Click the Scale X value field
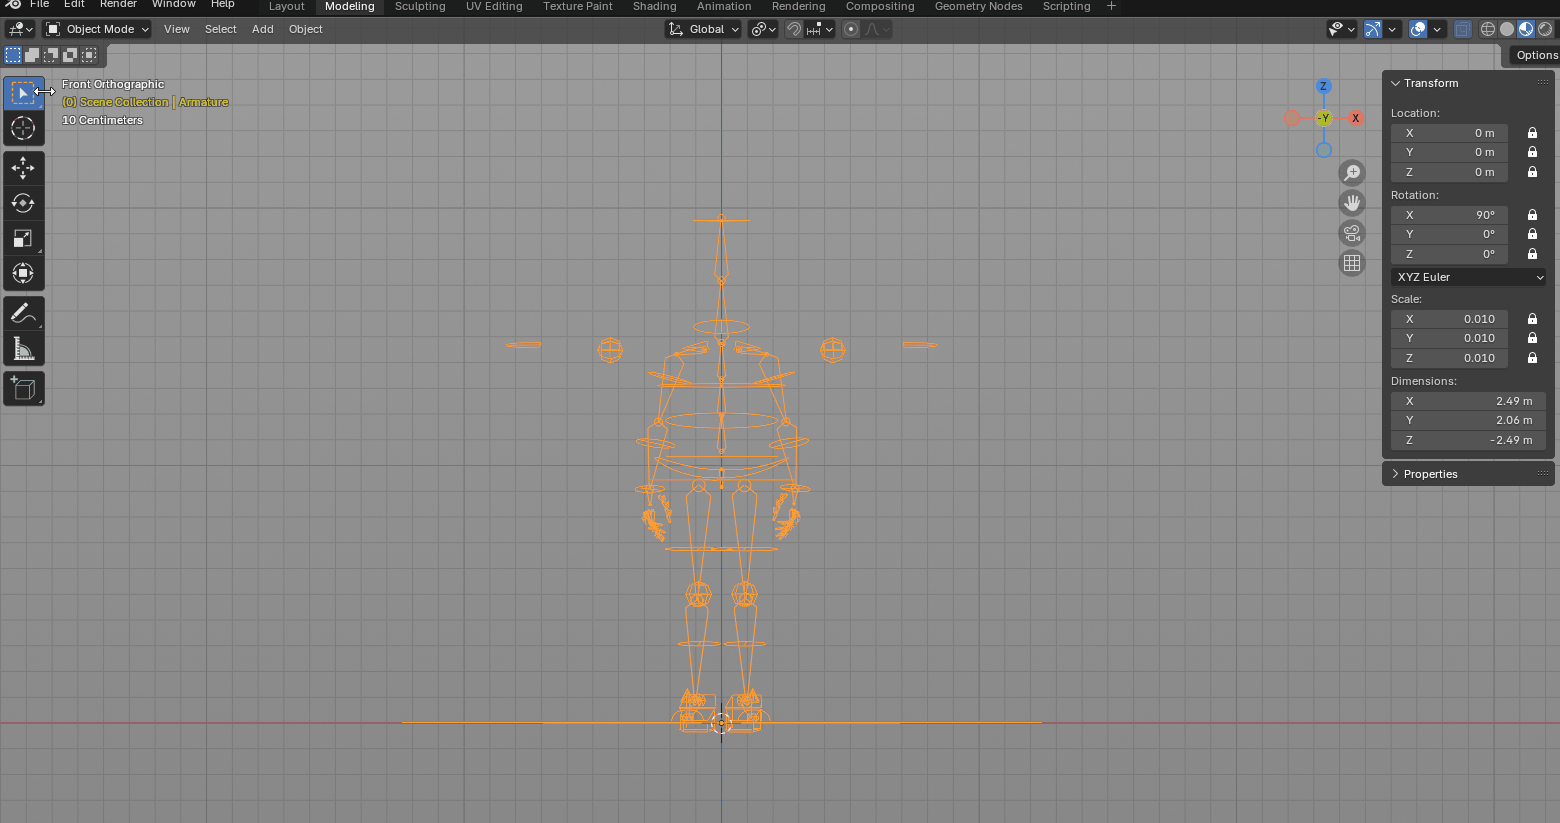The image size is (1560, 823). pyautogui.click(x=1449, y=319)
